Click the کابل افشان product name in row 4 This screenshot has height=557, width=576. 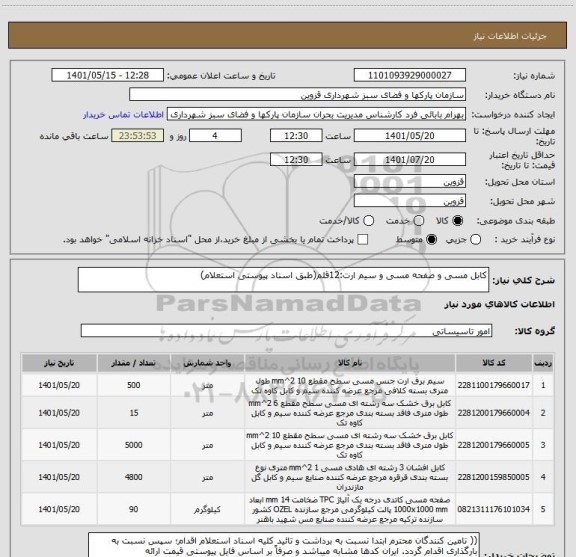pyautogui.click(x=350, y=477)
